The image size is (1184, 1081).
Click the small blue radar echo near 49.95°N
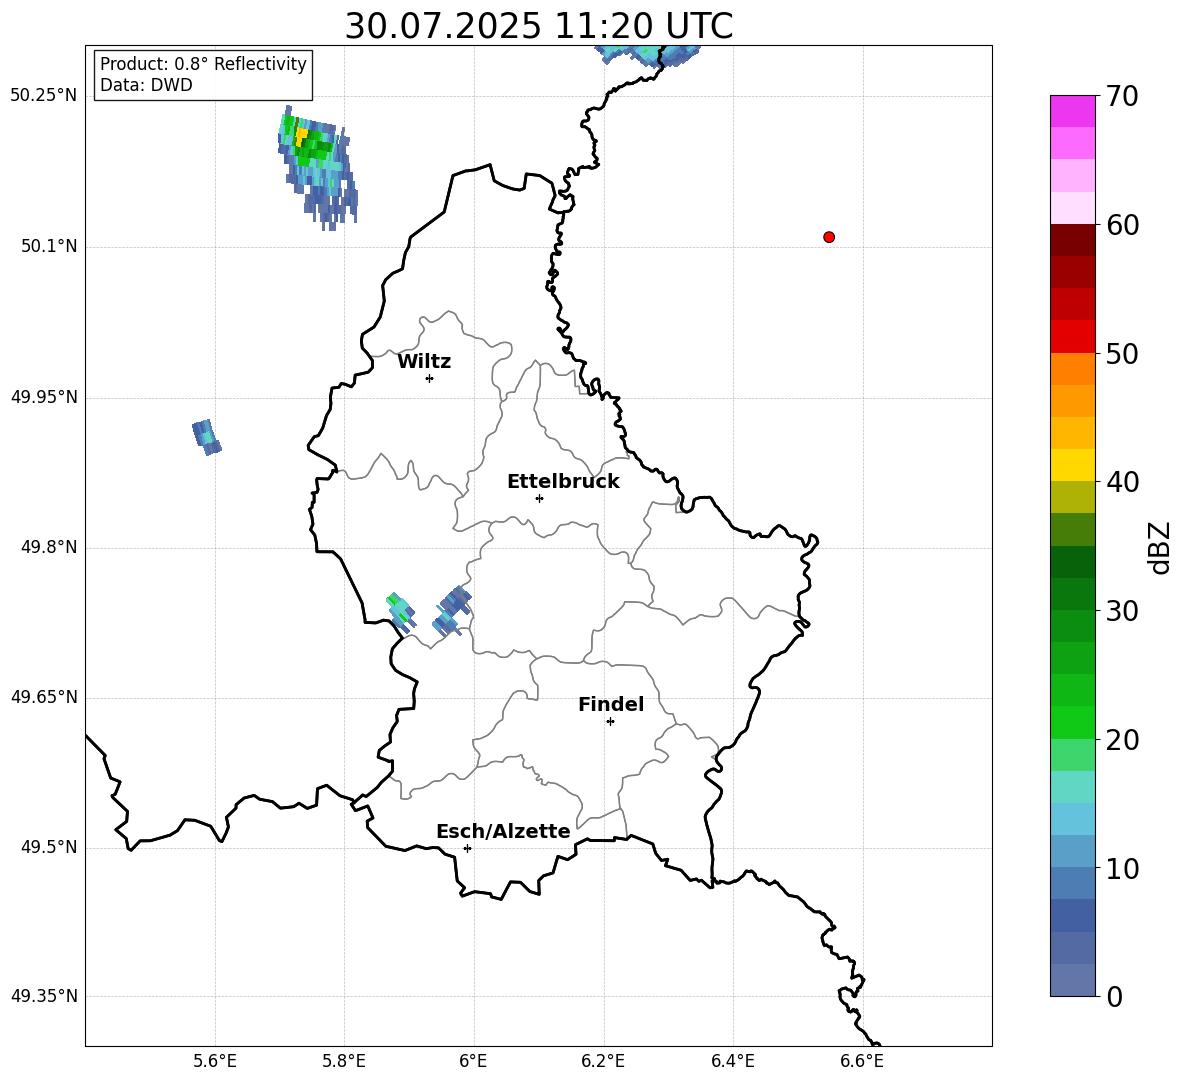[206, 437]
